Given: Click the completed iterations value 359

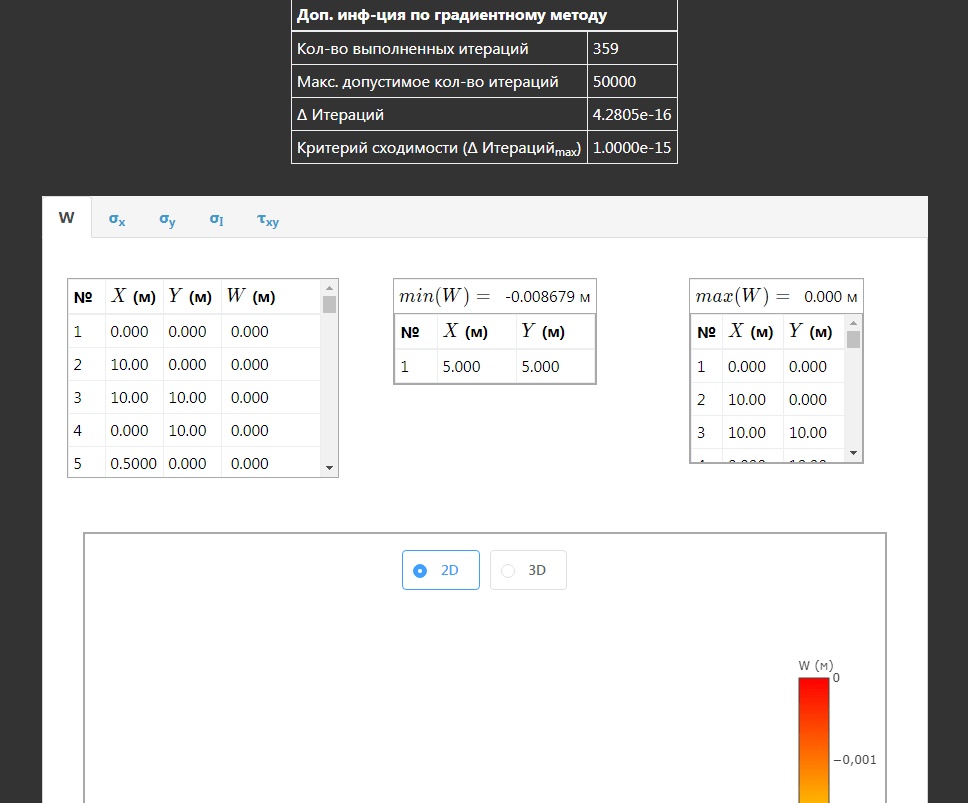Looking at the screenshot, I should [x=631, y=48].
